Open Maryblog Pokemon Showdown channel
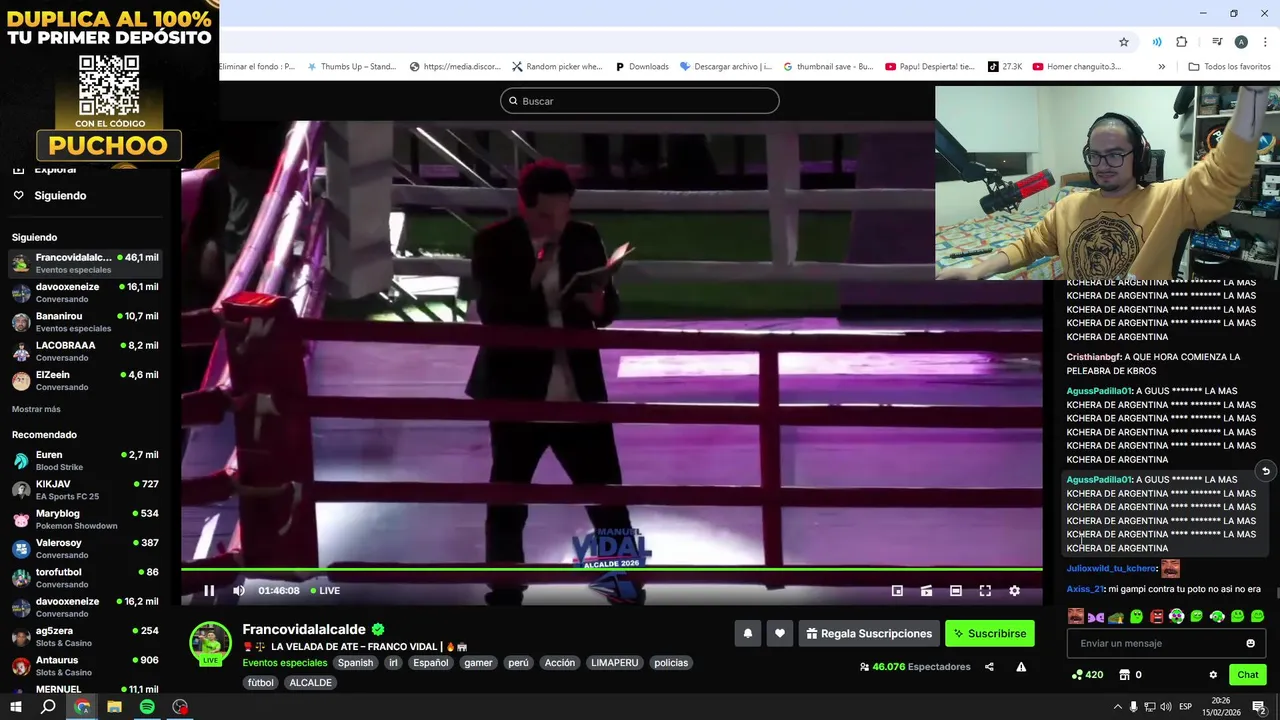 [86, 519]
